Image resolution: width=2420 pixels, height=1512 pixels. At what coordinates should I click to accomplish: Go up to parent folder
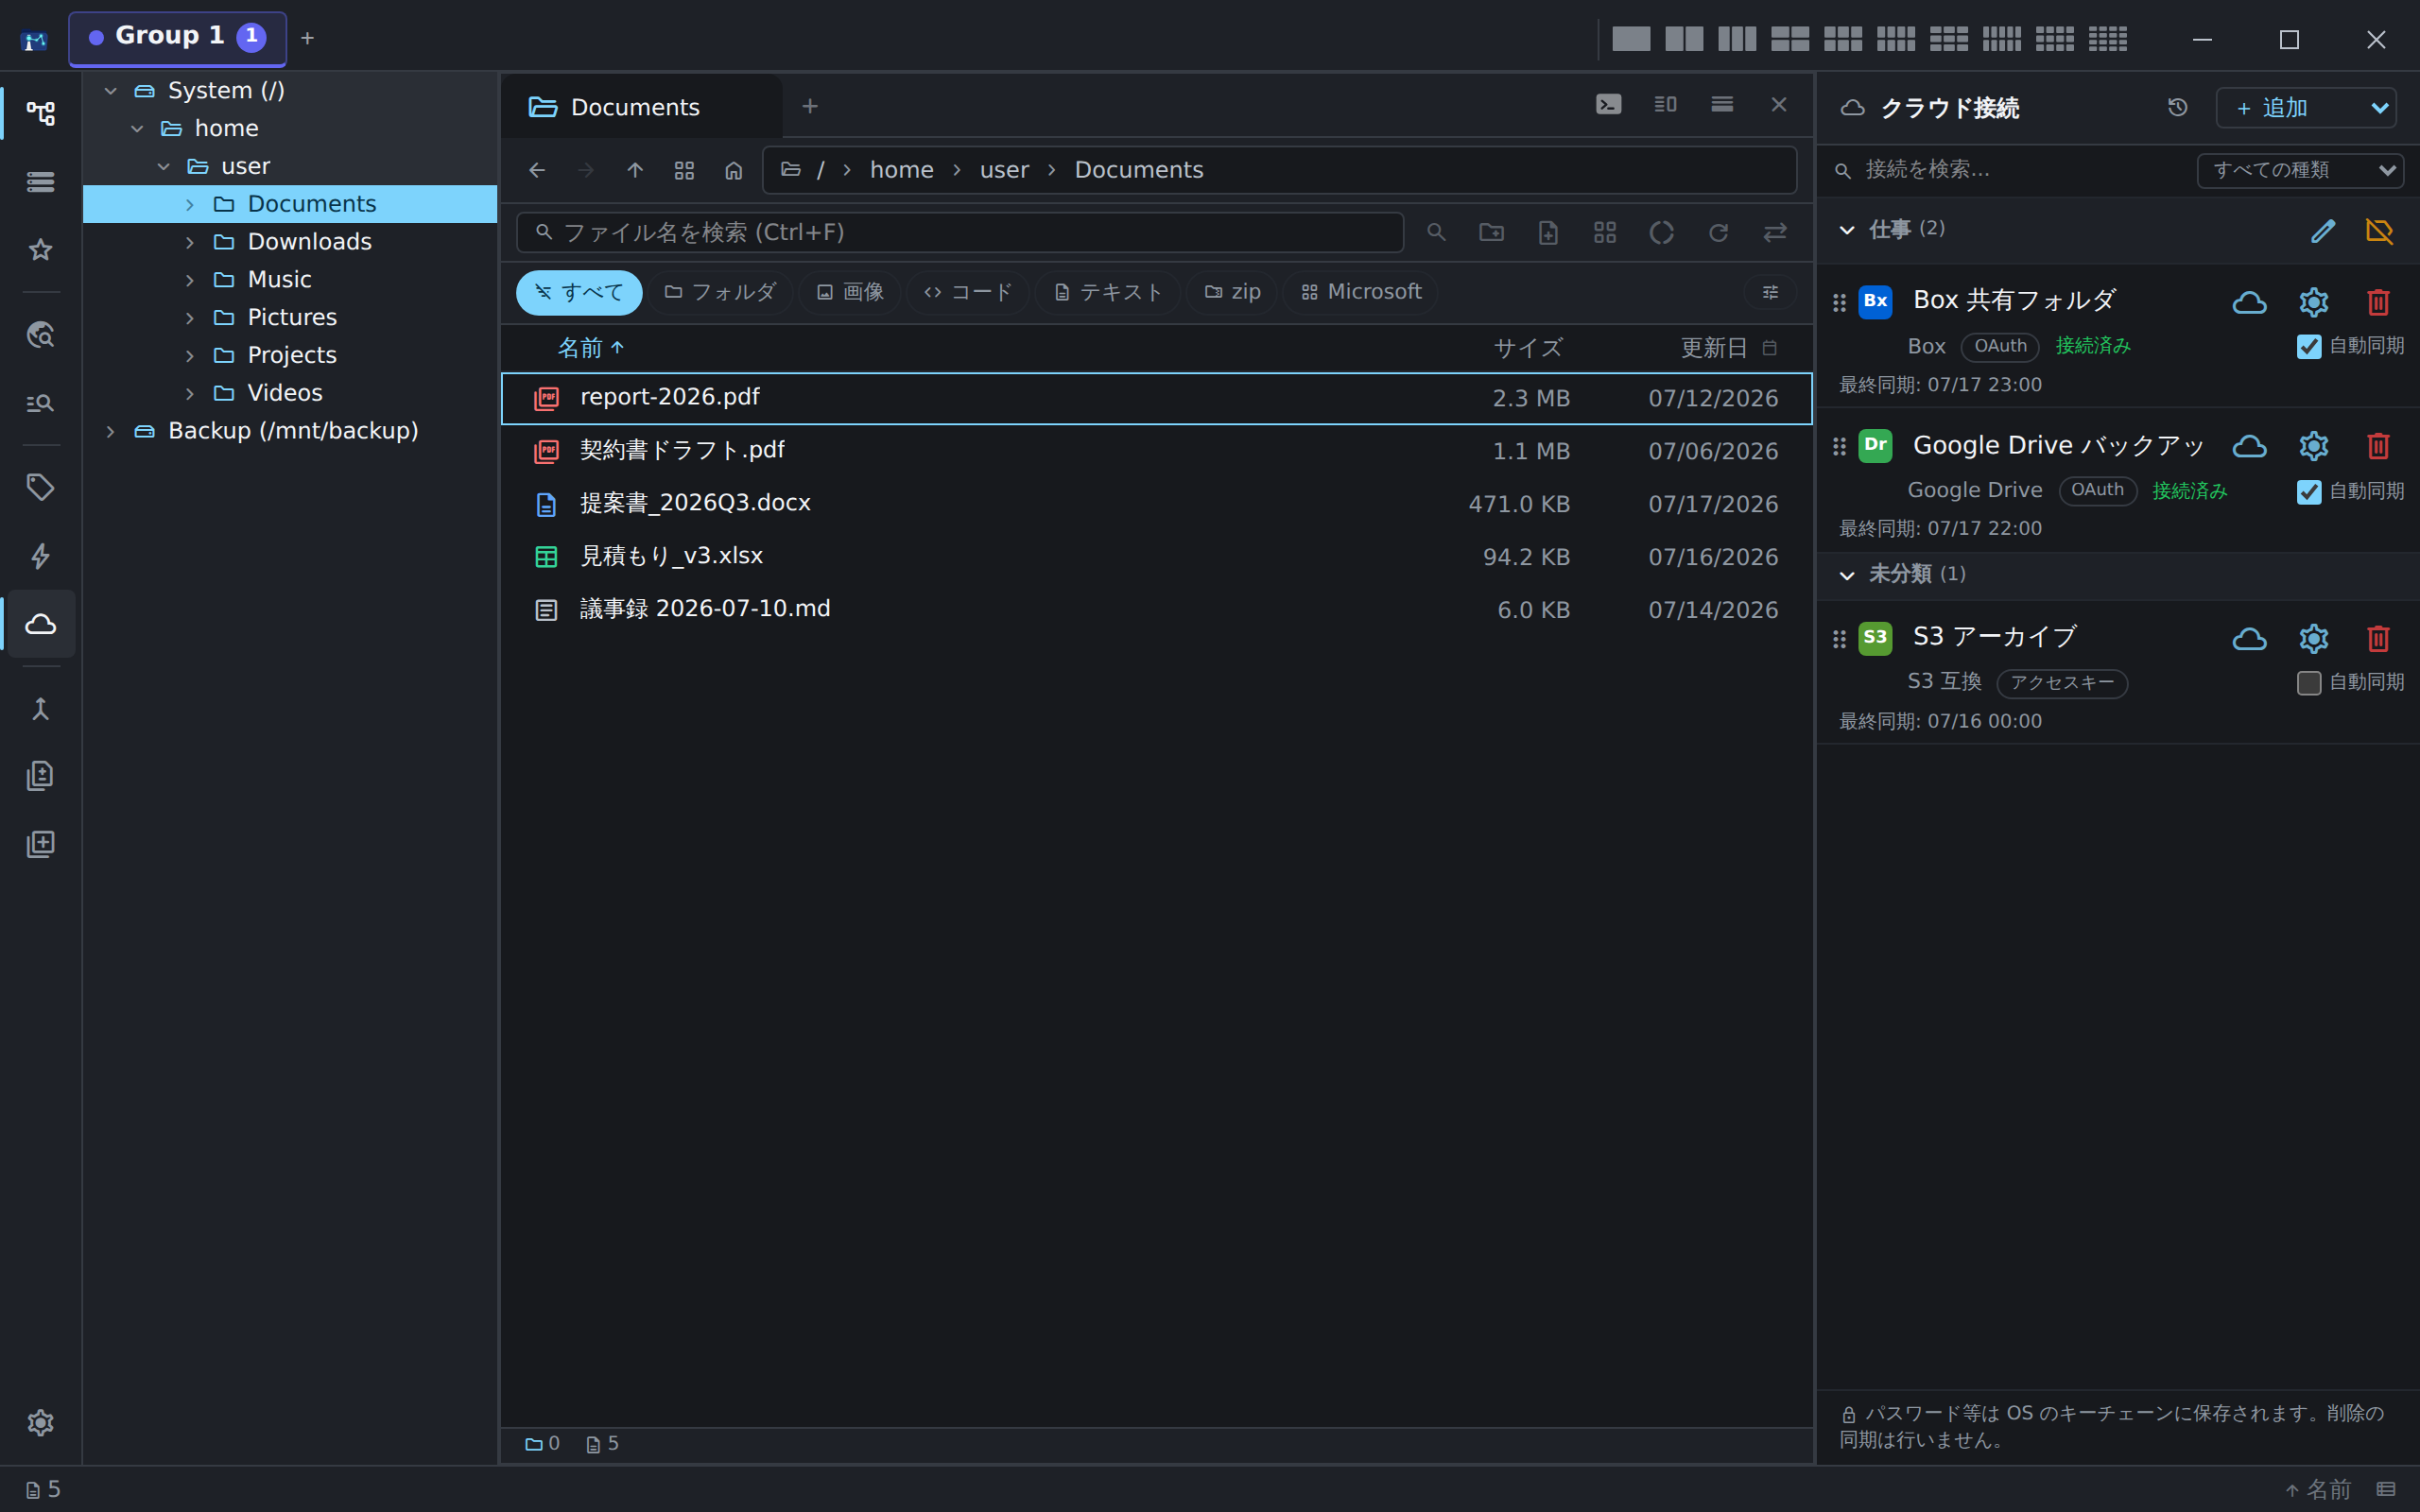pyautogui.click(x=635, y=171)
